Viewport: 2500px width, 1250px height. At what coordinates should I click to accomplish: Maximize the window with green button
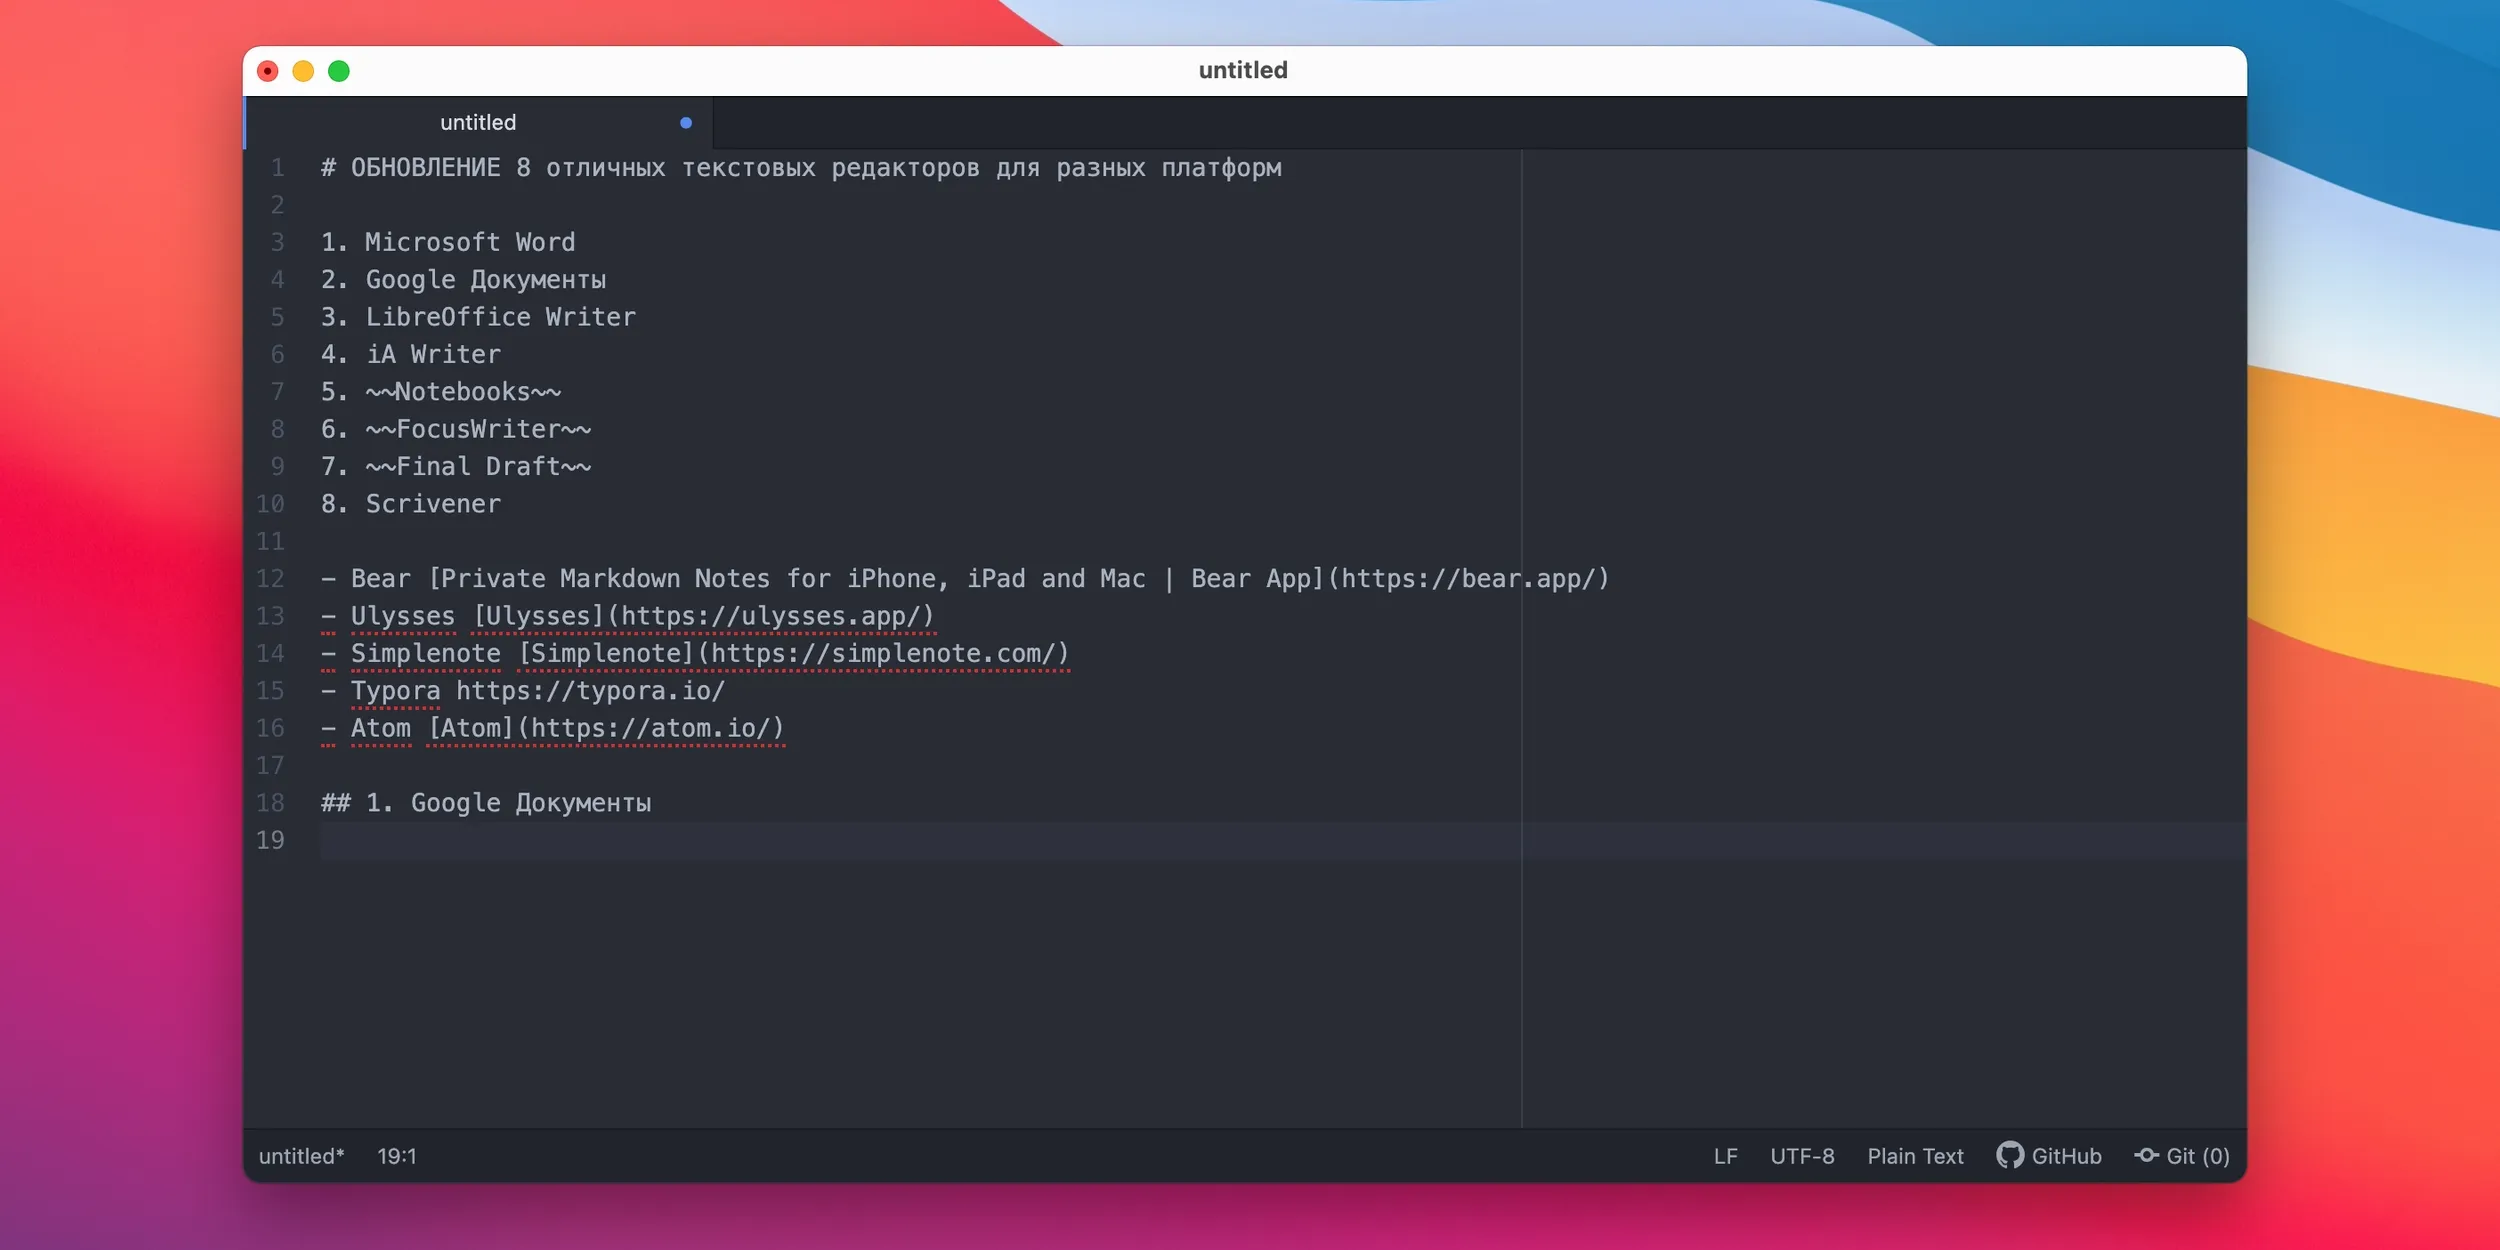(x=339, y=71)
